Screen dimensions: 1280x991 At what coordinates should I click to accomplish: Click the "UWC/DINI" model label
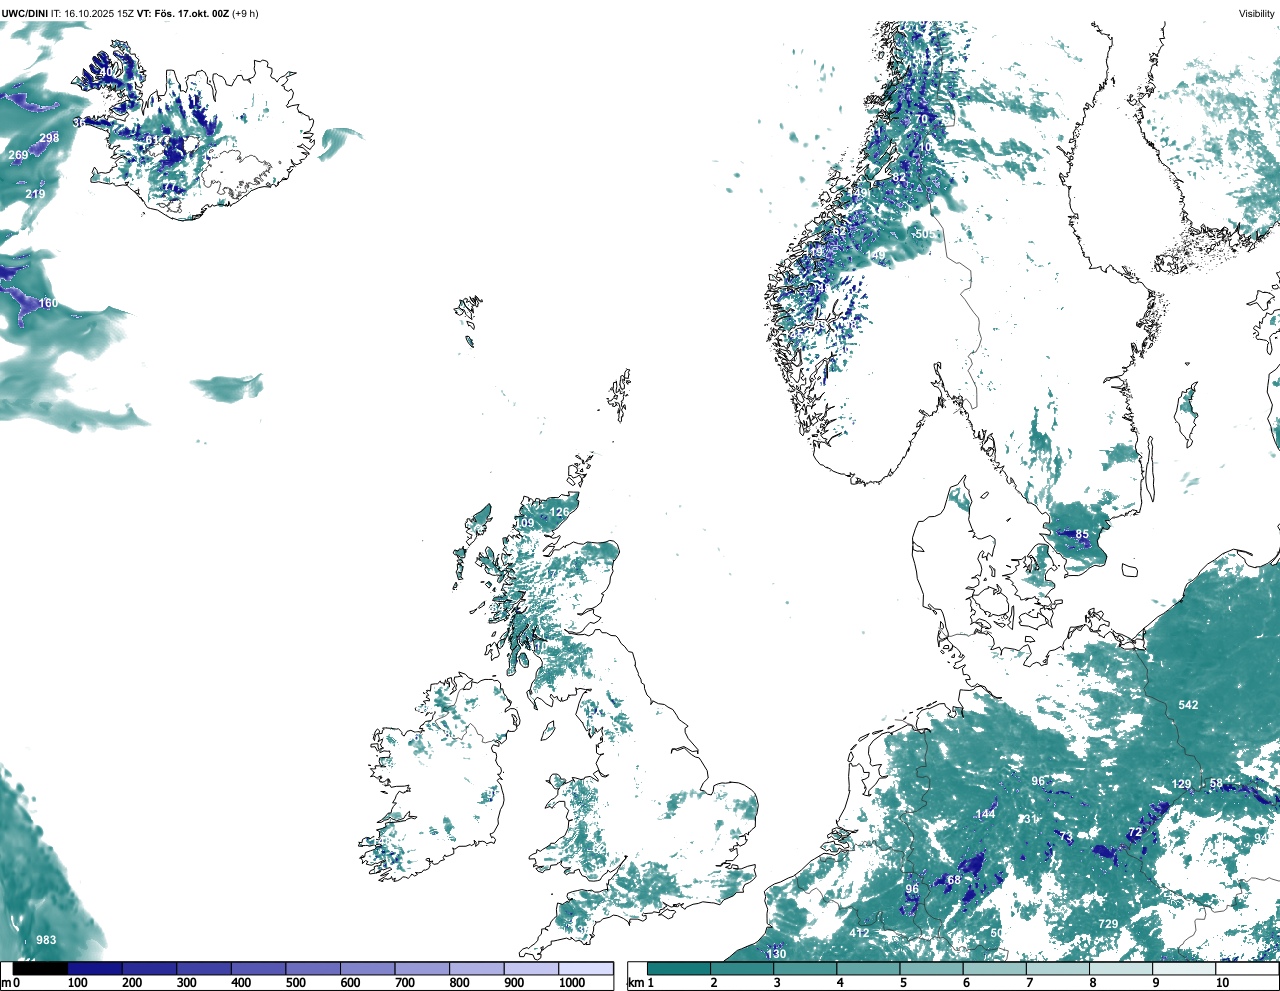click(x=25, y=13)
